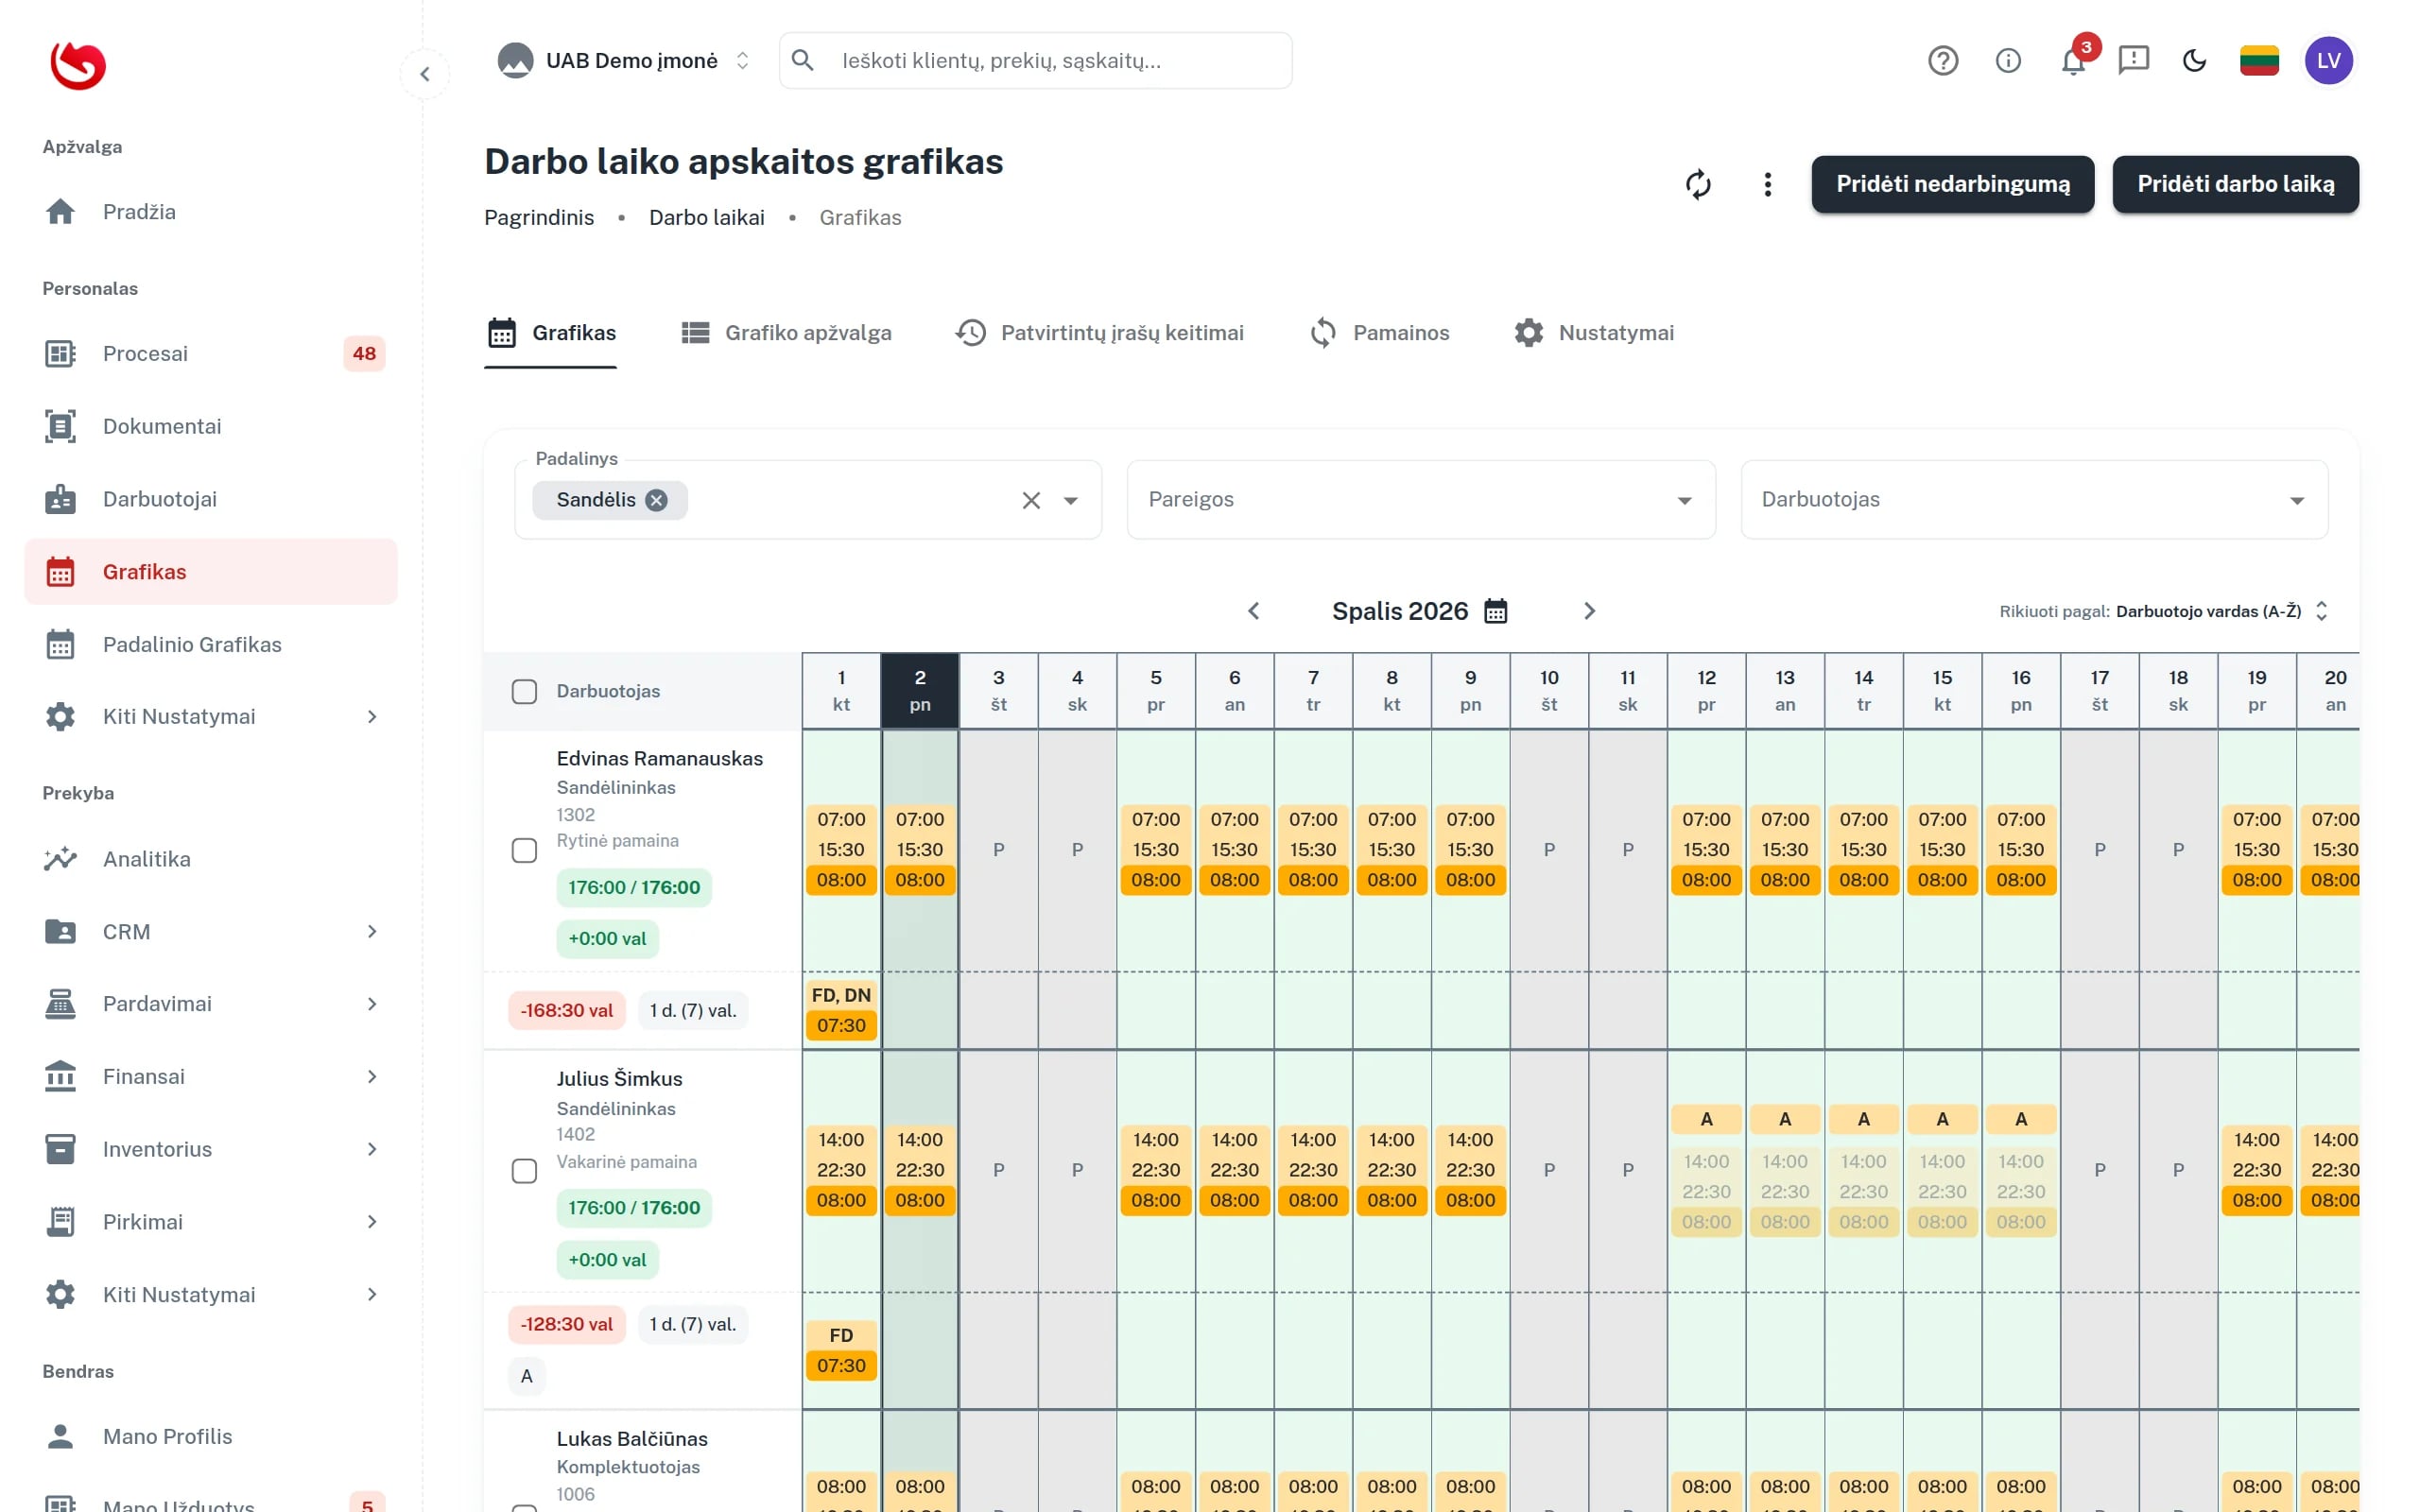Follow the Pagrindinis breadcrumb link
Screen dimensions: 2420x1512
(x=539, y=218)
